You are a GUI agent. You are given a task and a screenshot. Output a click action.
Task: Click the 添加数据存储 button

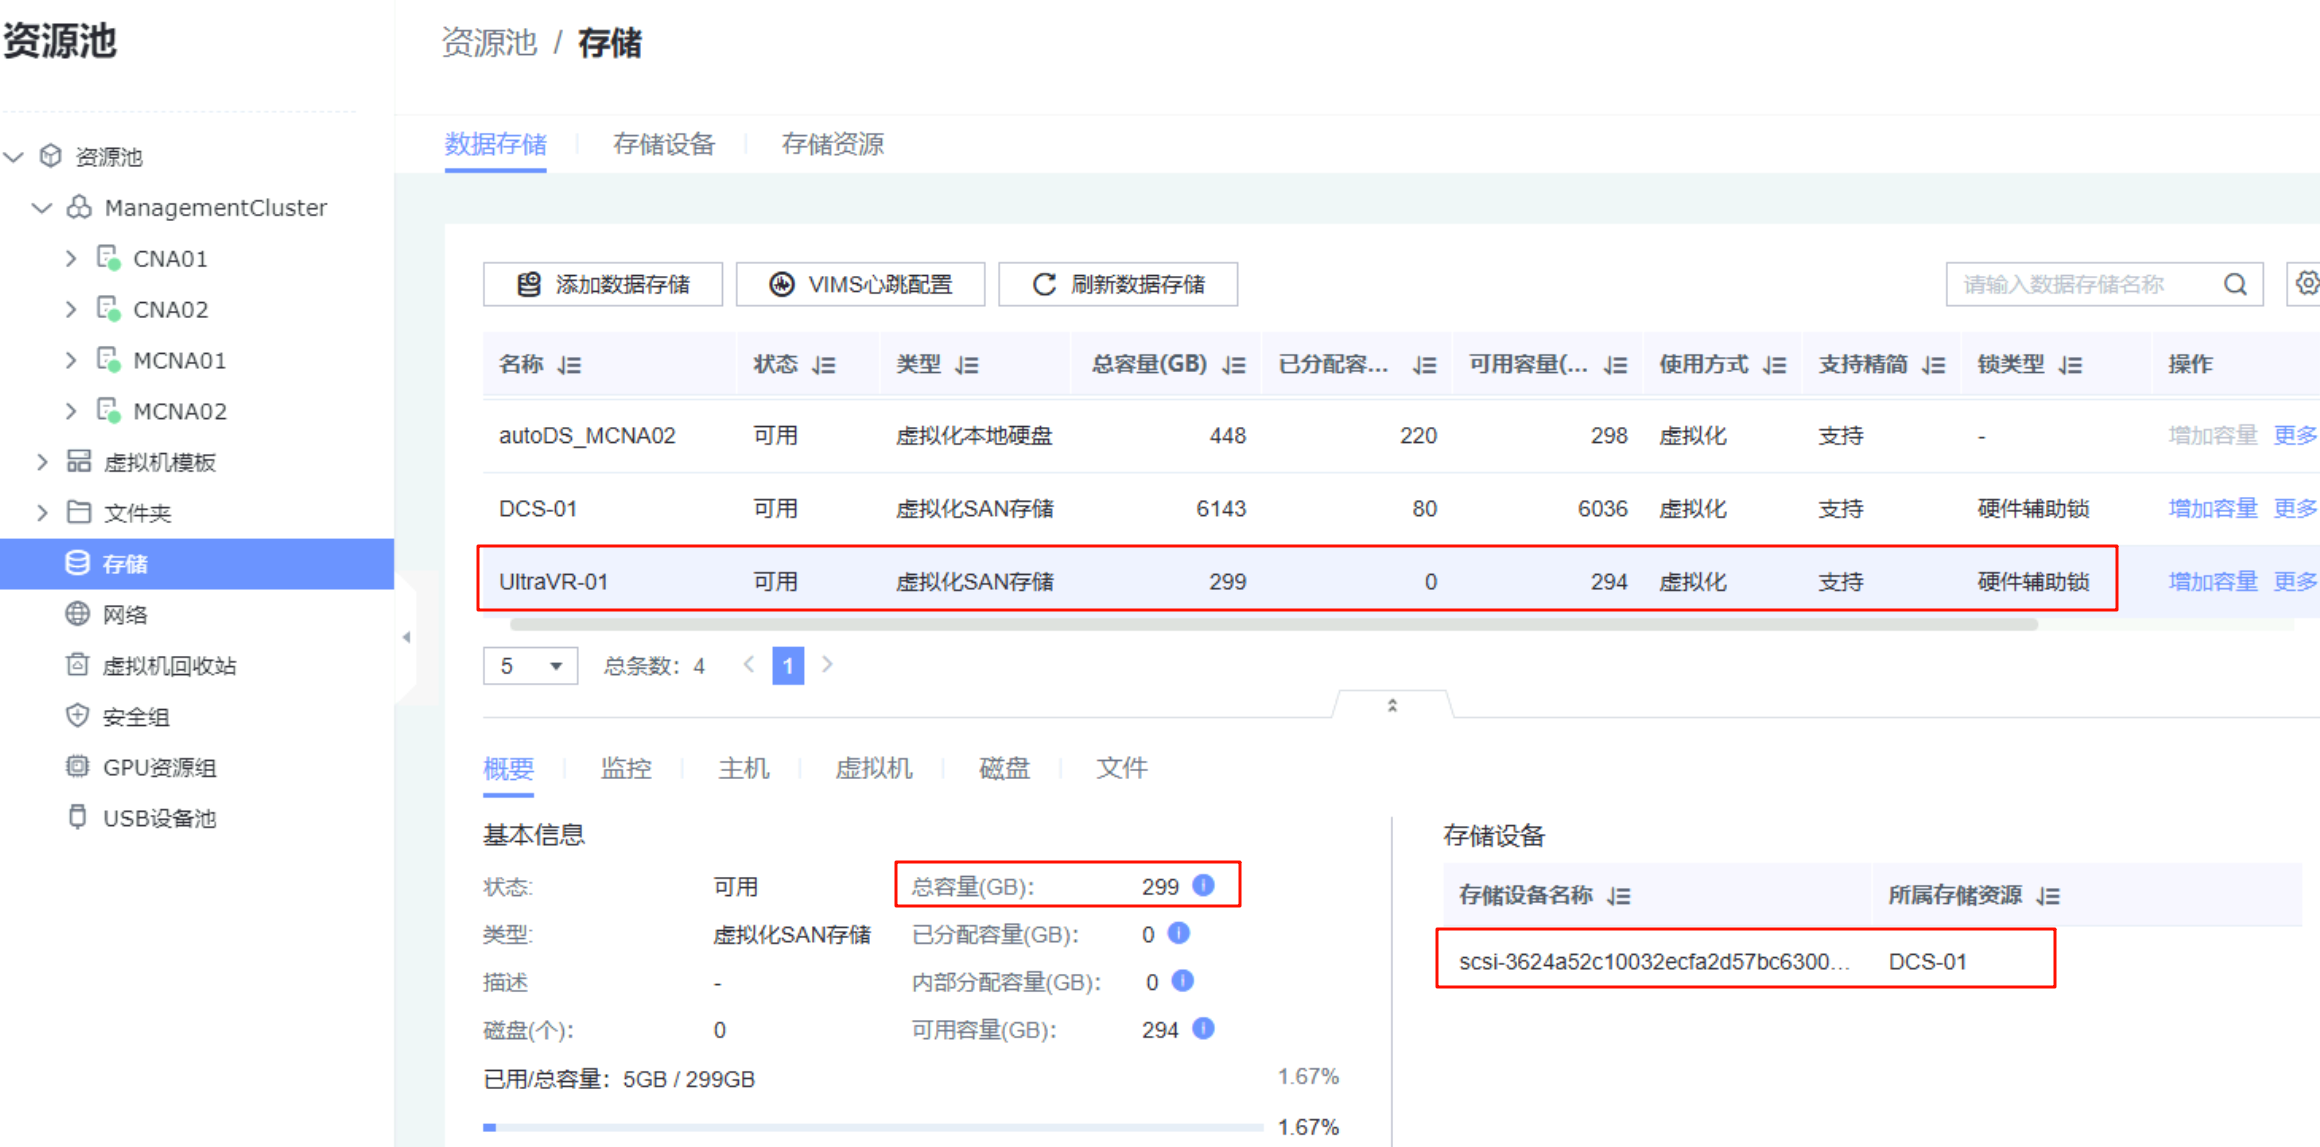603,285
